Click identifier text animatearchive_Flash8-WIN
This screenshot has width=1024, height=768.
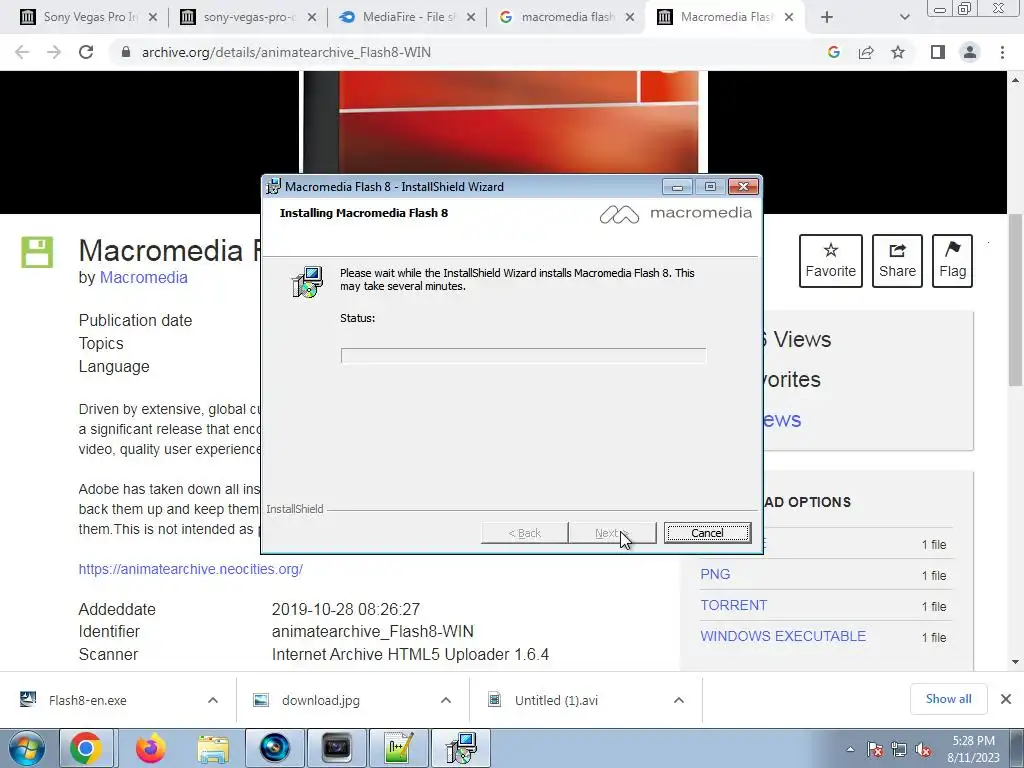pos(372,632)
